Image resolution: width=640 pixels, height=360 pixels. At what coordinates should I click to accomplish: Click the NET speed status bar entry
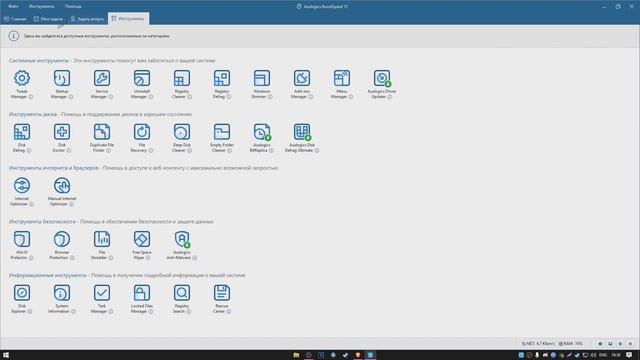(538, 344)
